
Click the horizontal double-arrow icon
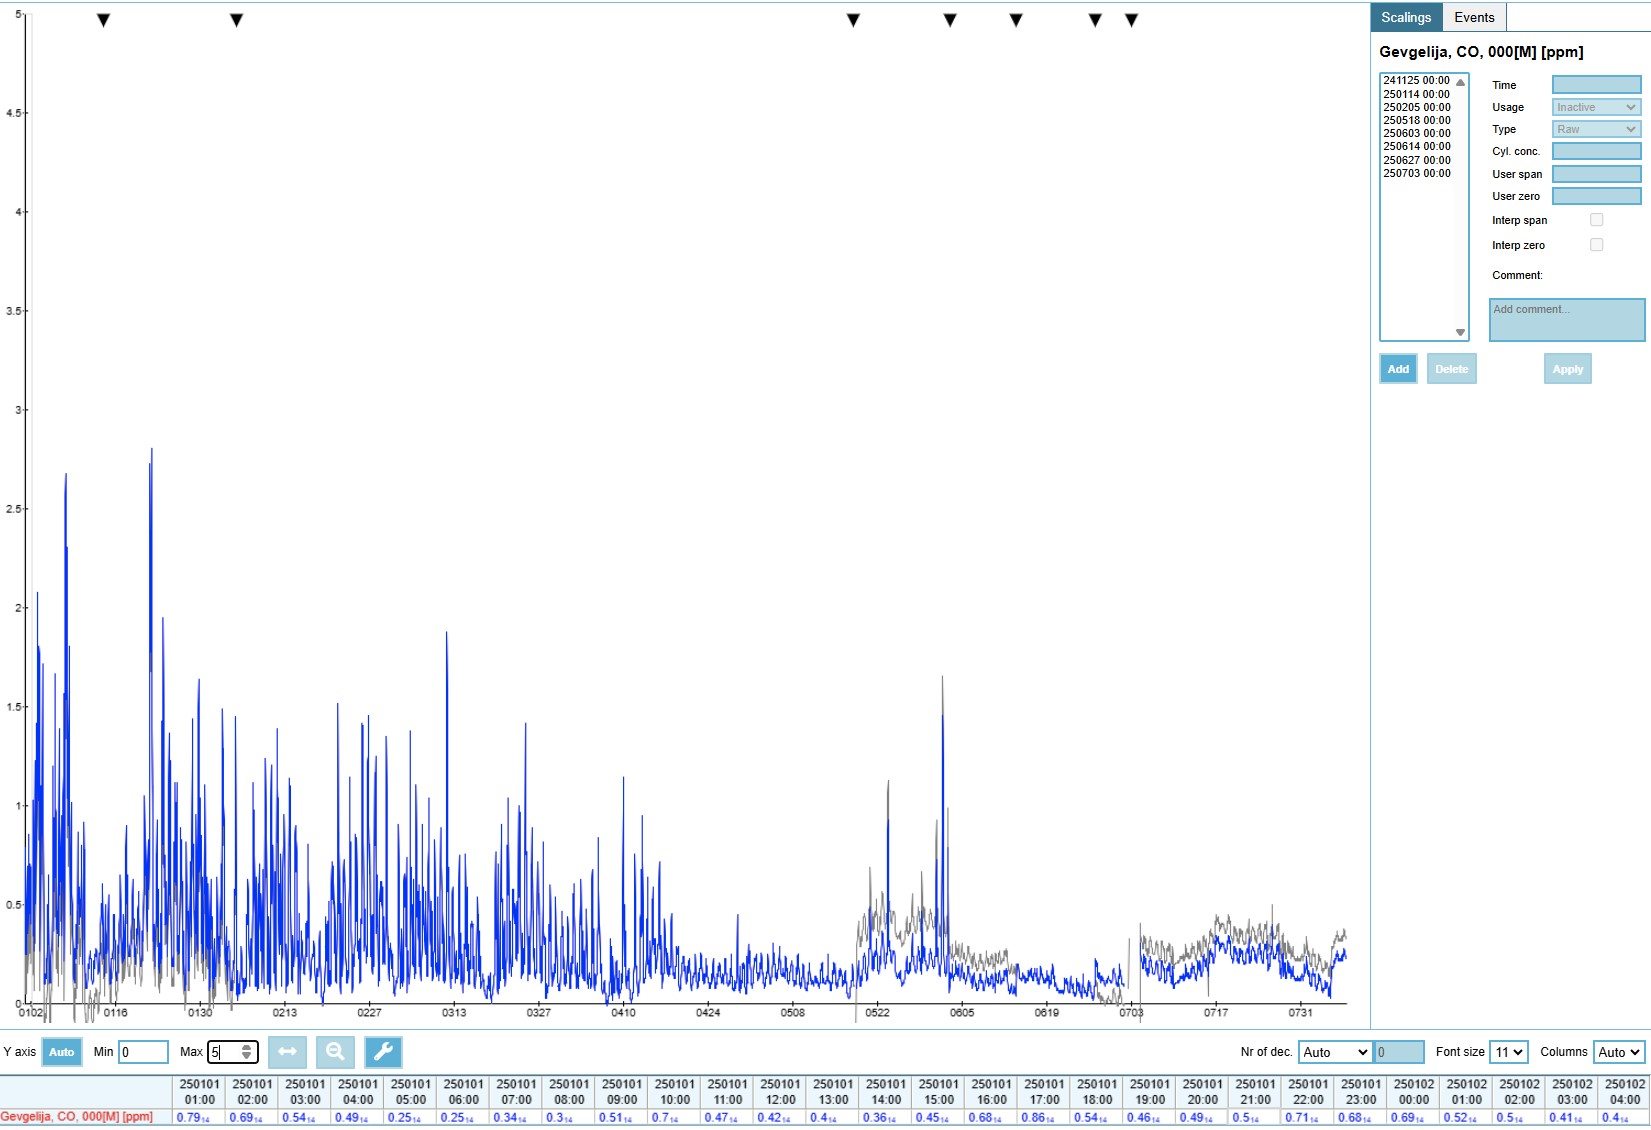click(287, 1052)
